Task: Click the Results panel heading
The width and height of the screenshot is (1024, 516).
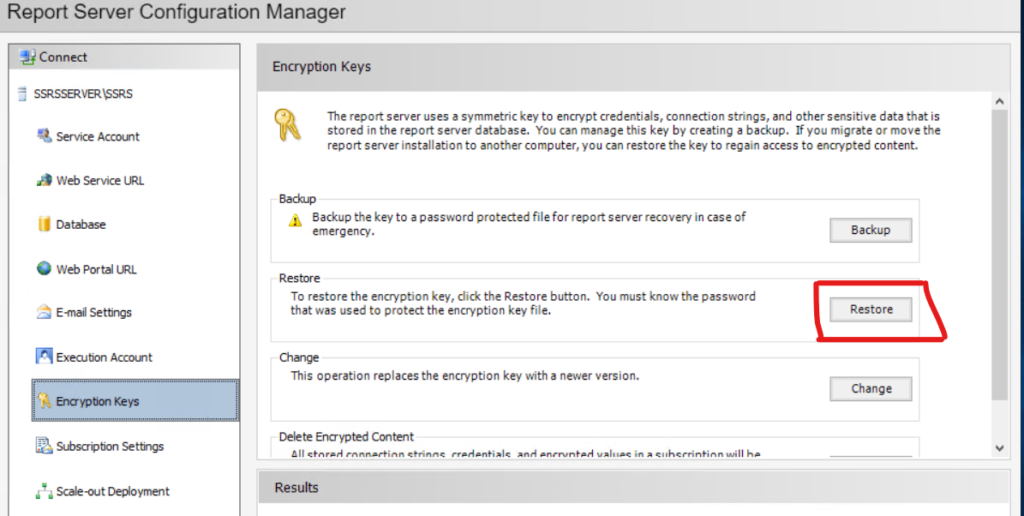Action: (296, 488)
